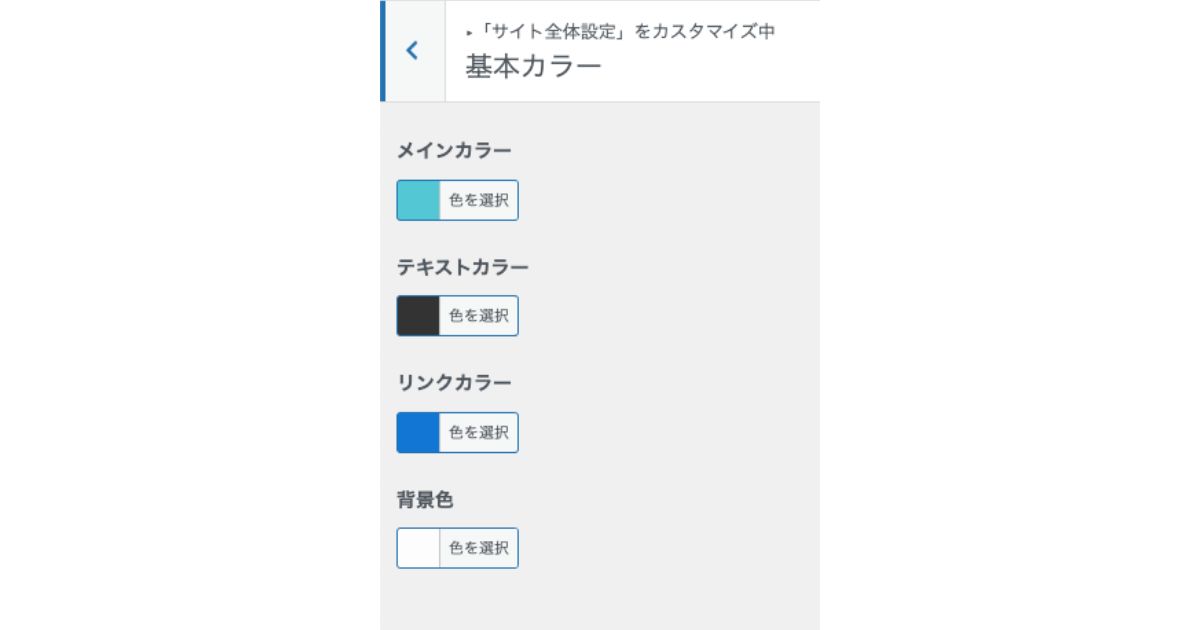Viewport: 1200px width, 630px height.
Task: Expand the main color picker panel
Action: coord(478,199)
